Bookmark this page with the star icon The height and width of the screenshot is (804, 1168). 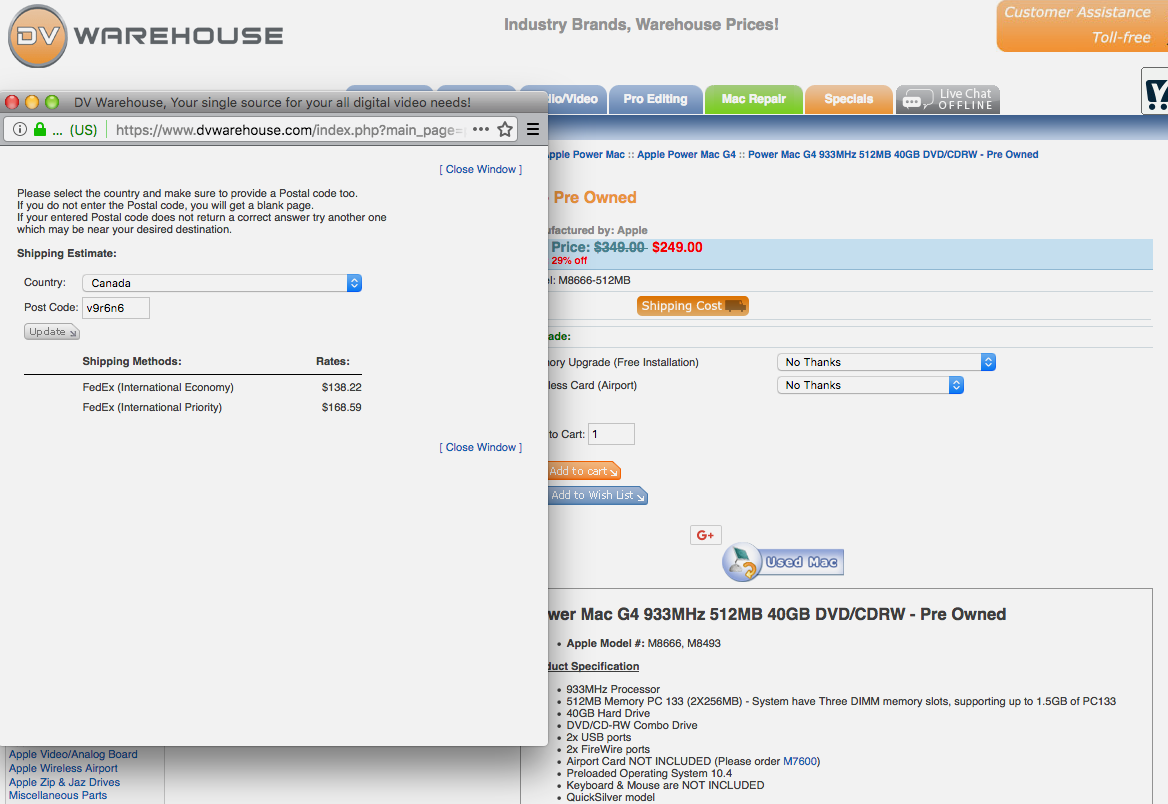point(505,129)
